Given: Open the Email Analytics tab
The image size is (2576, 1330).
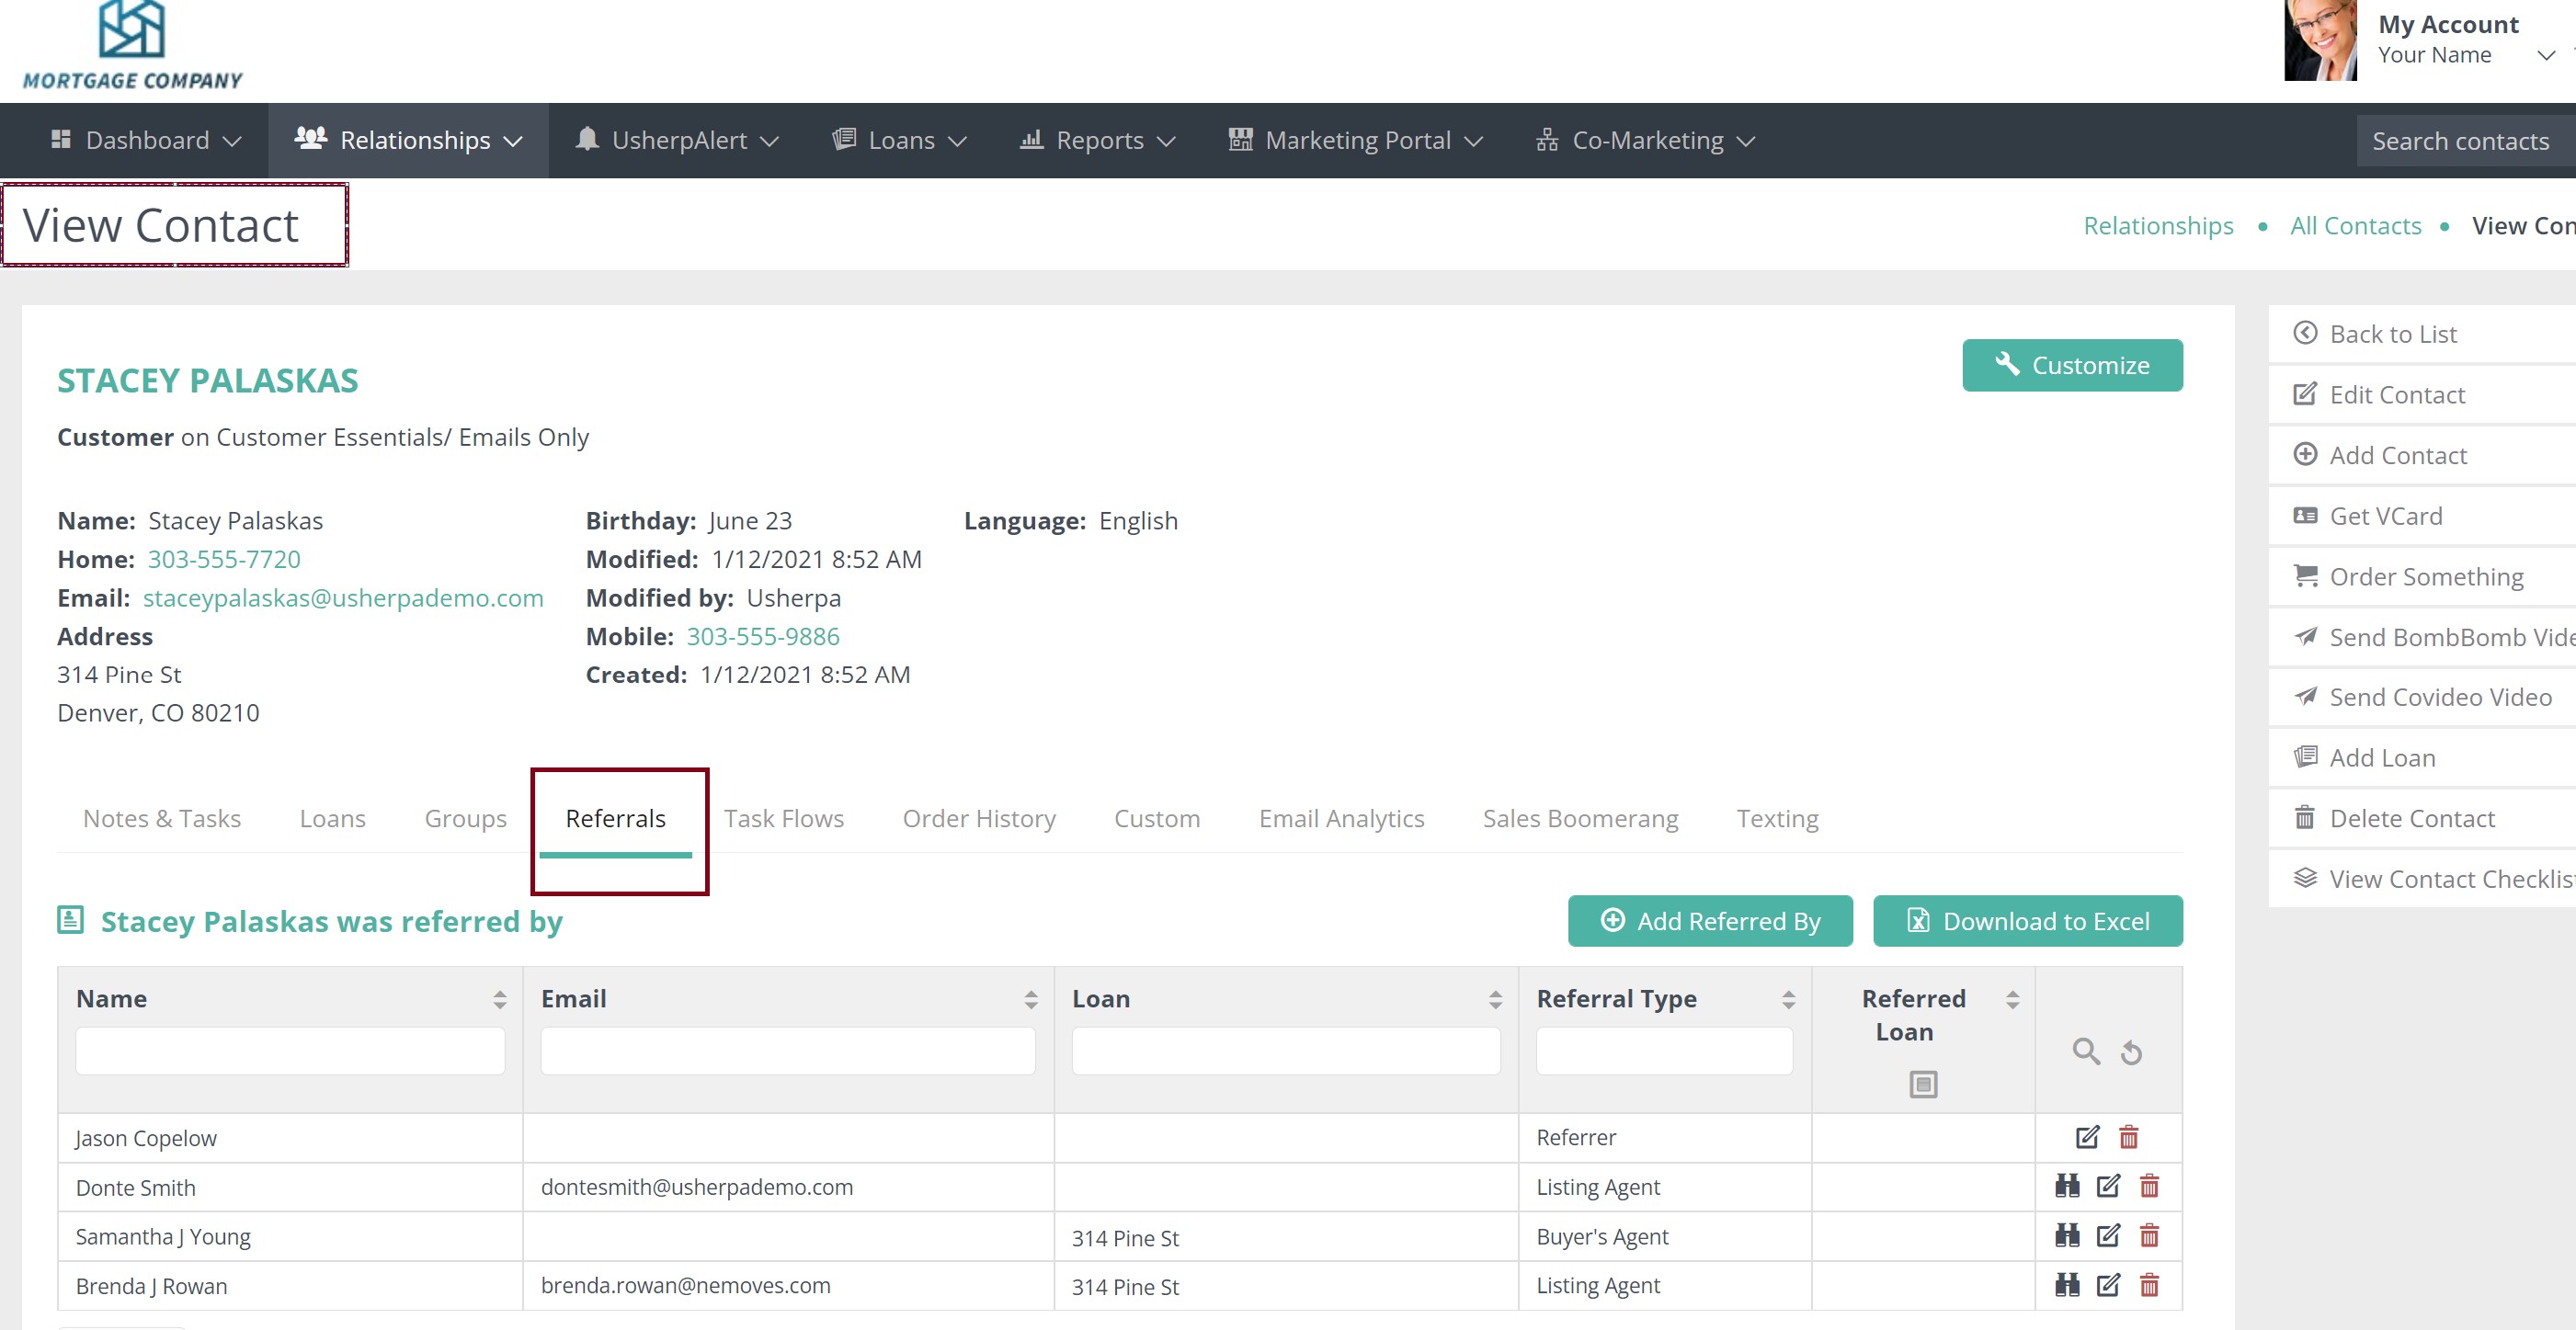Looking at the screenshot, I should coord(1341,818).
